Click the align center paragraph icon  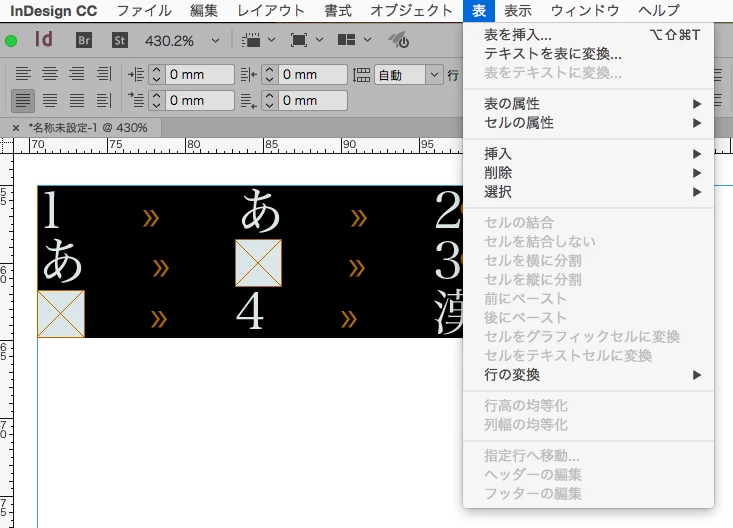click(x=50, y=74)
